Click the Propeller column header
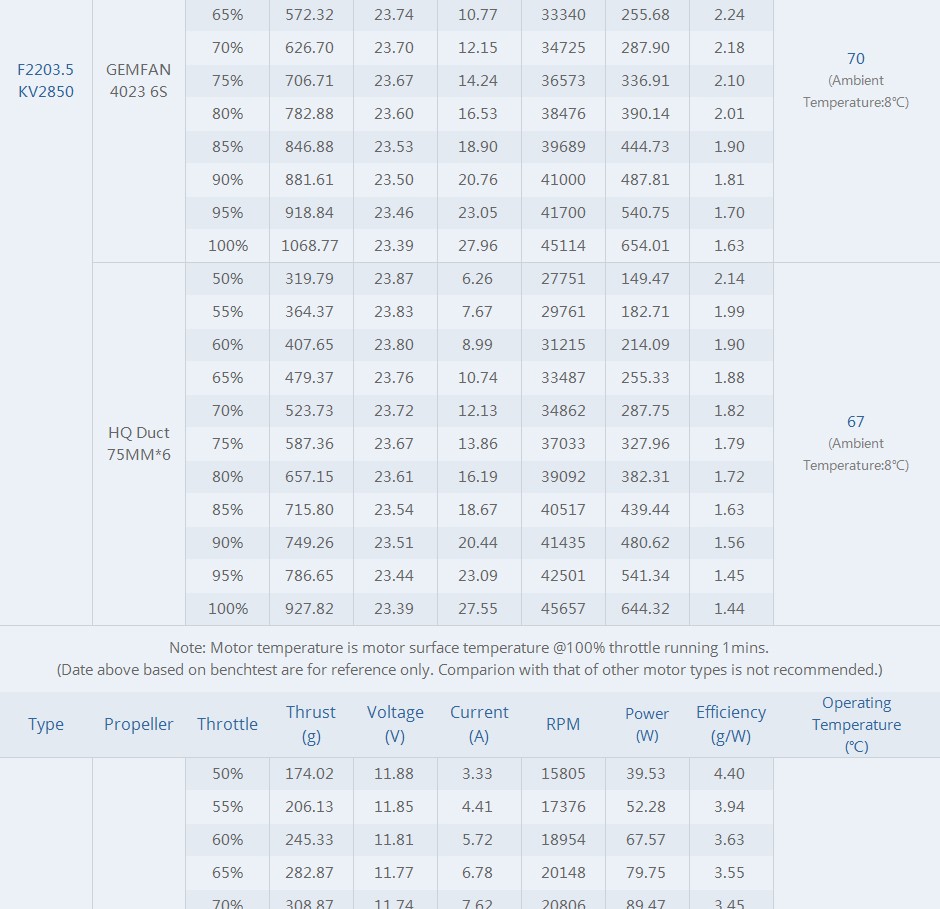 138,724
